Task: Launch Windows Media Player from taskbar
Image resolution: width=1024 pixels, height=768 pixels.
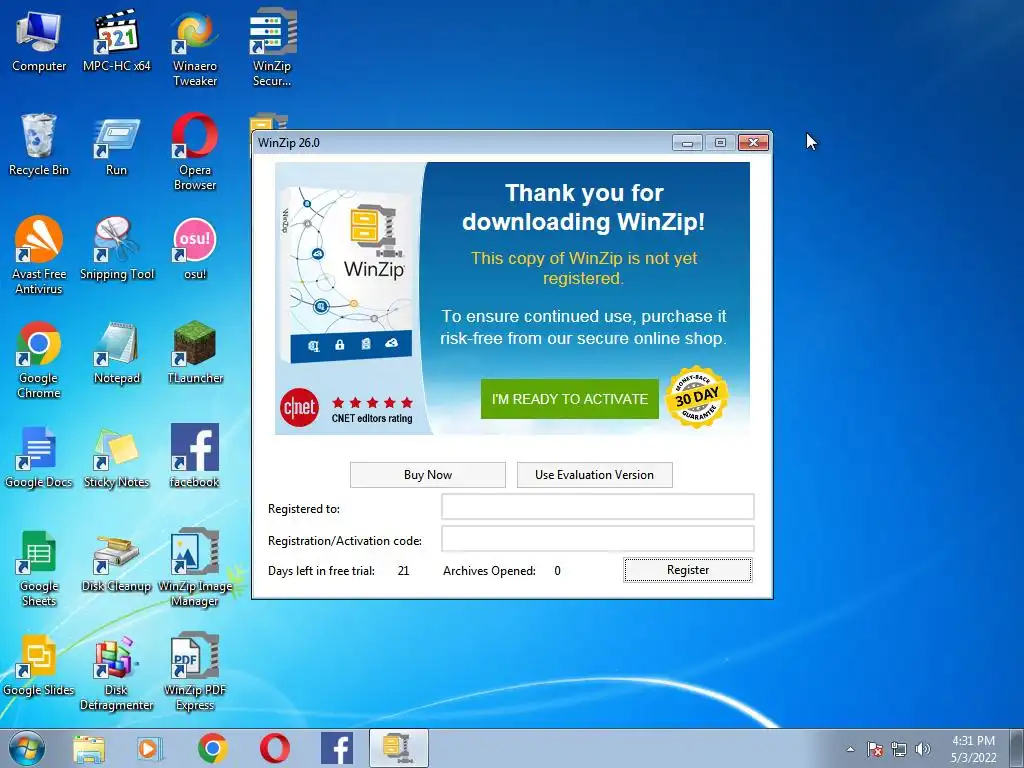Action: (x=150, y=749)
